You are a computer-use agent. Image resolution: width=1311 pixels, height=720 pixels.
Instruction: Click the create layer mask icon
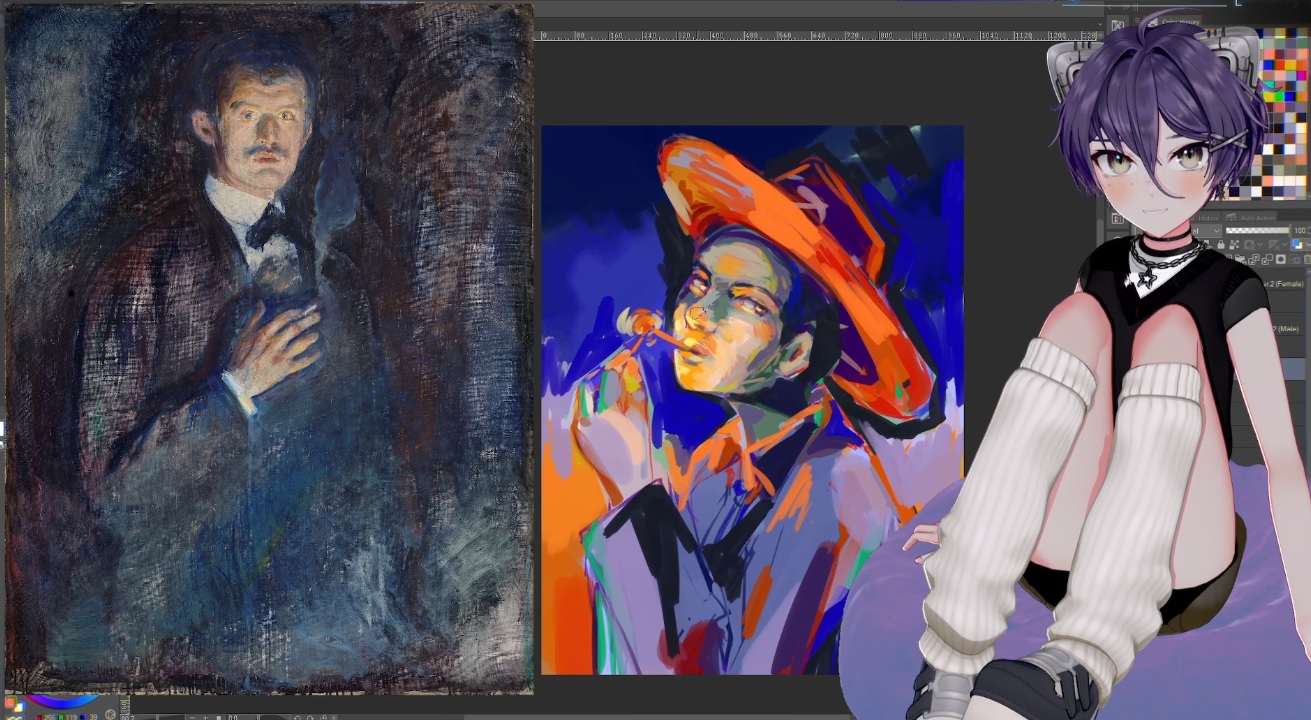(1280, 259)
